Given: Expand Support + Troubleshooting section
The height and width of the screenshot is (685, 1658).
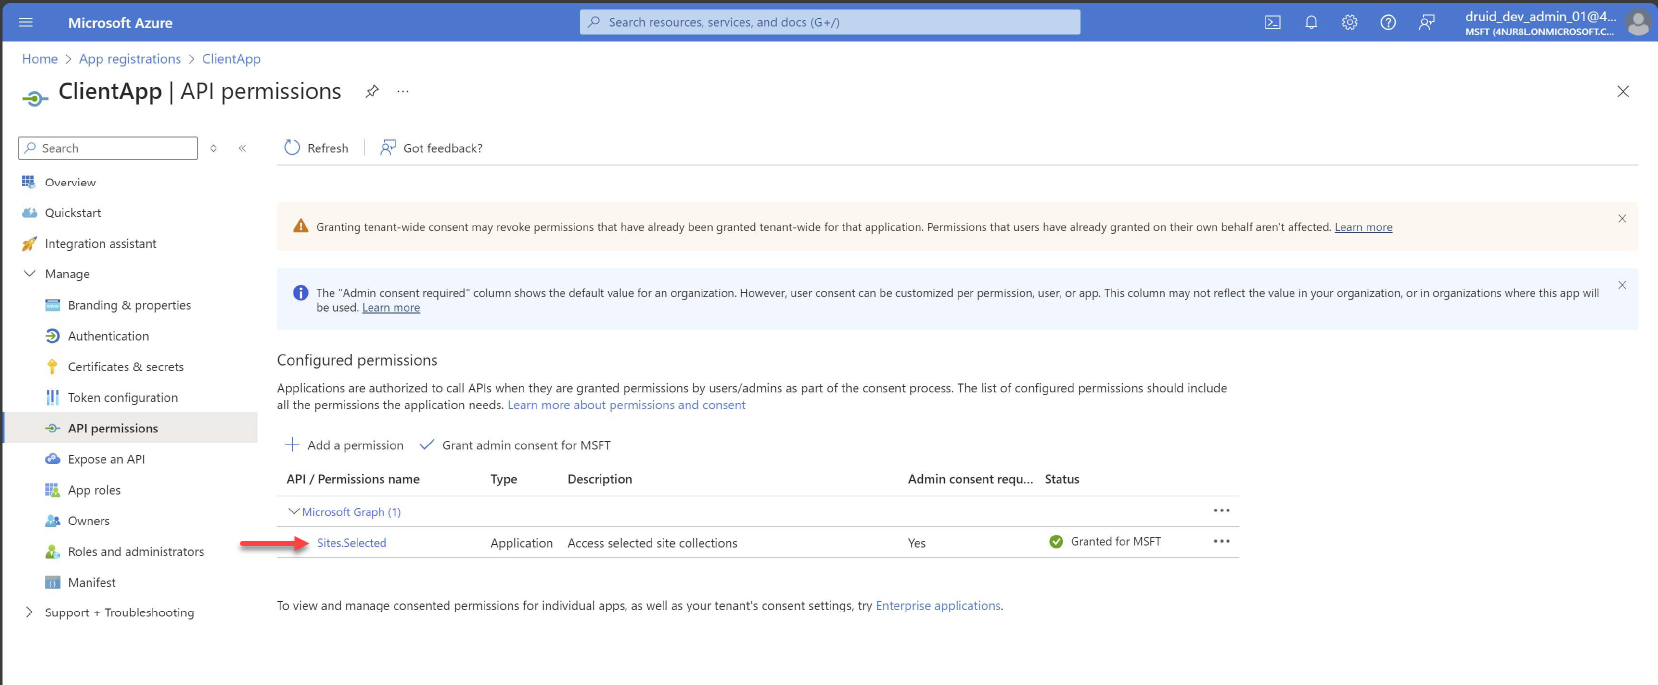Looking at the screenshot, I should click(x=28, y=613).
